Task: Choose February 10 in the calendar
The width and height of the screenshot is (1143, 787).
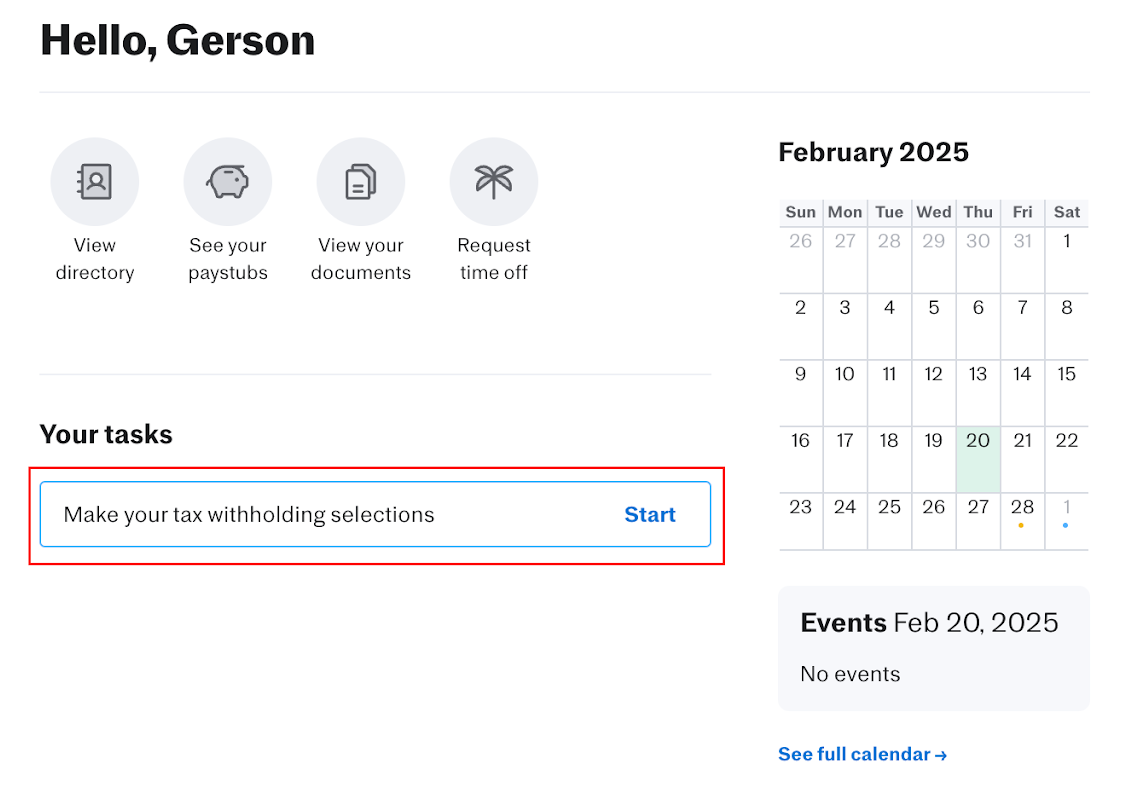Action: click(x=845, y=374)
